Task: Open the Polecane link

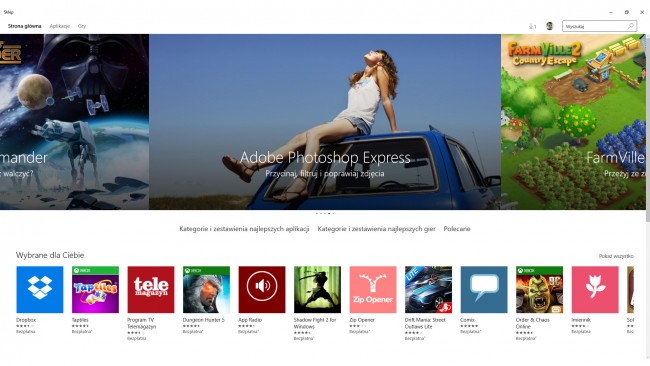Action: tap(457, 229)
